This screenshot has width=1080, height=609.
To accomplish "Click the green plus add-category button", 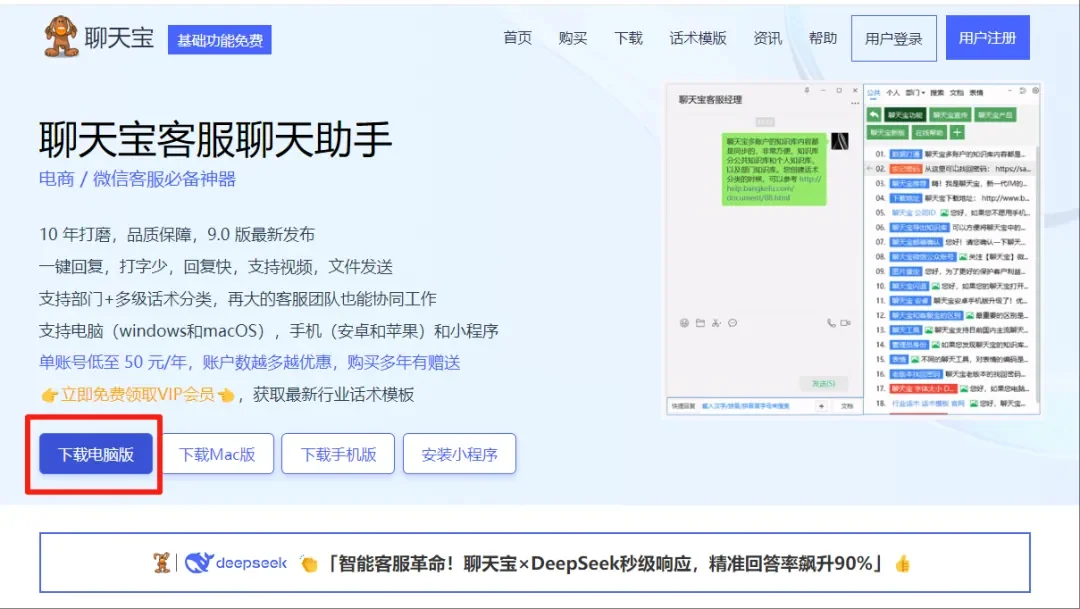I will point(957,132).
